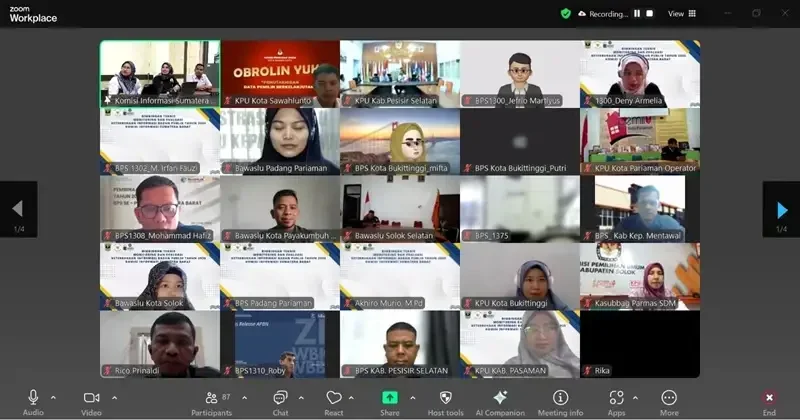Start sharing with green Share button
Image resolution: width=800 pixels, height=420 pixels.
(x=390, y=398)
